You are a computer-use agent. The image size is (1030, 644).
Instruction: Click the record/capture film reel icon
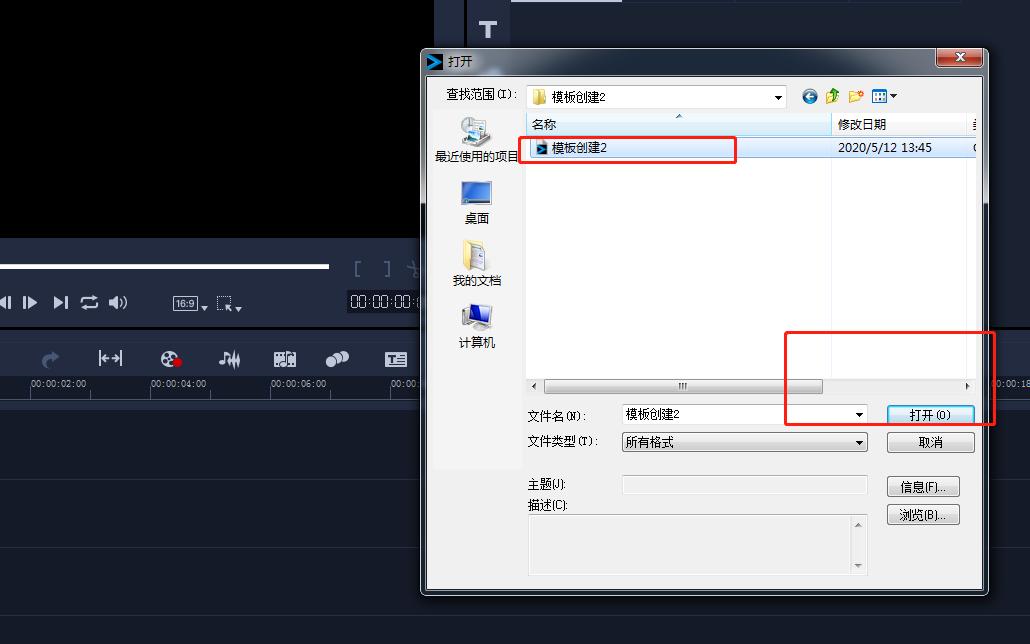[171, 359]
